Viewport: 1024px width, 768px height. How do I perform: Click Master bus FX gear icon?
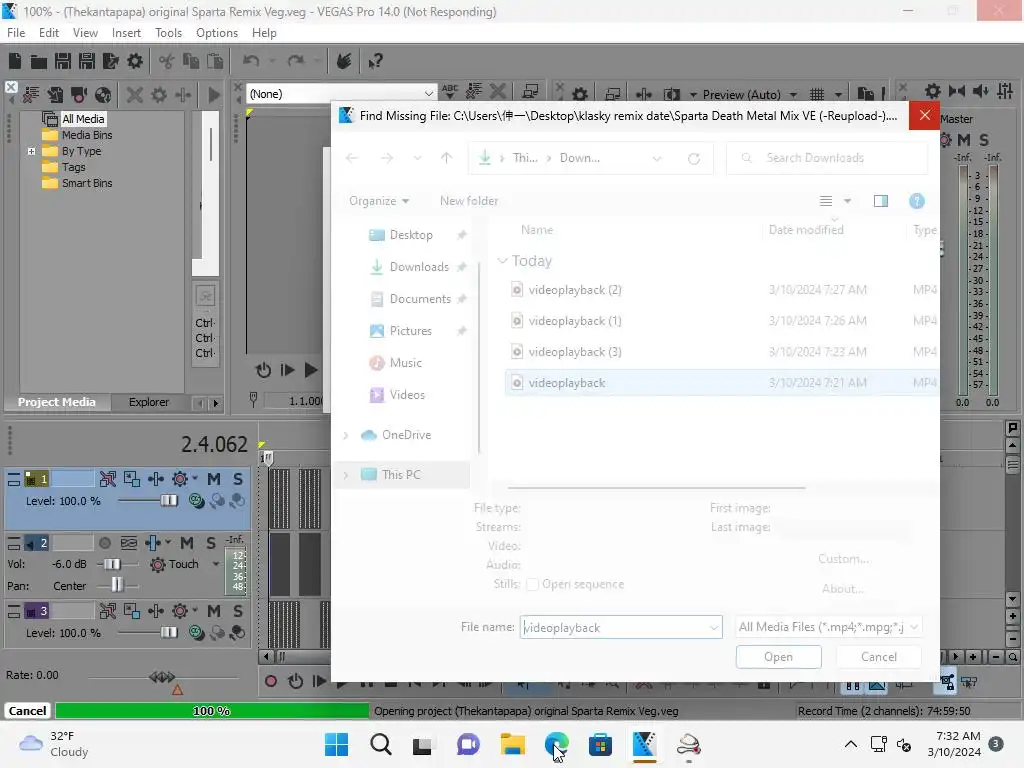pyautogui.click(x=946, y=140)
